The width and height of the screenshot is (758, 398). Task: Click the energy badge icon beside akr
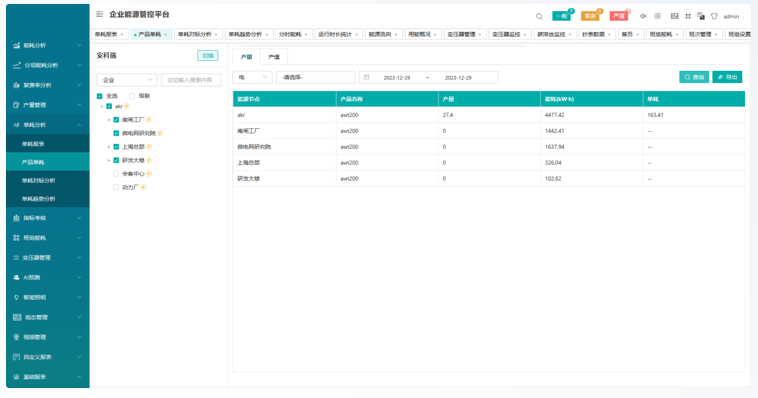(x=127, y=106)
